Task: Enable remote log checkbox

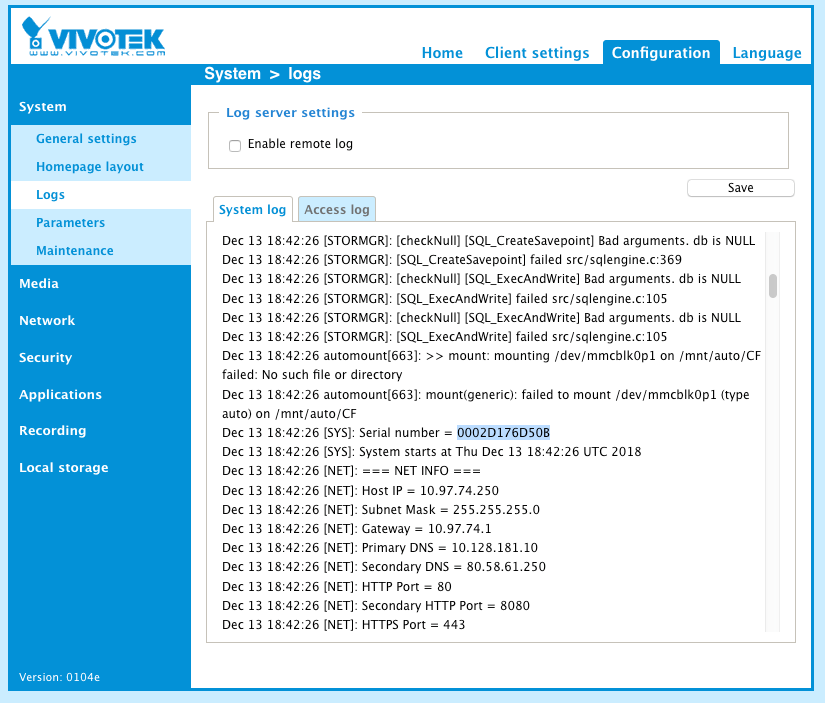Action: tap(235, 145)
